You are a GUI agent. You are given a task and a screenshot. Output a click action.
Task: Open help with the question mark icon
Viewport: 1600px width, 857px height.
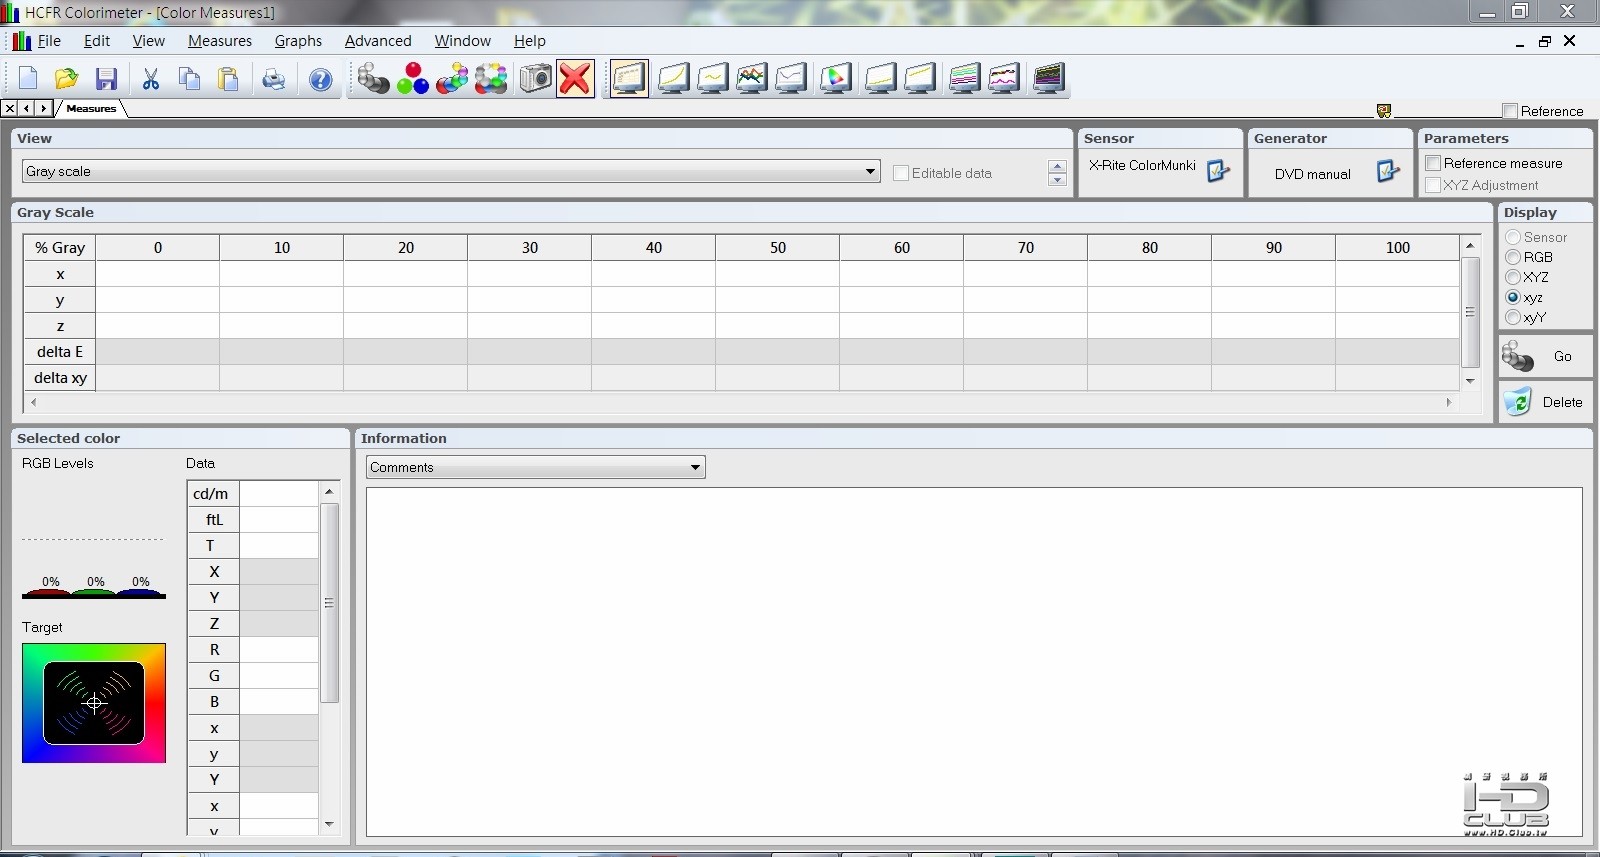[320, 79]
